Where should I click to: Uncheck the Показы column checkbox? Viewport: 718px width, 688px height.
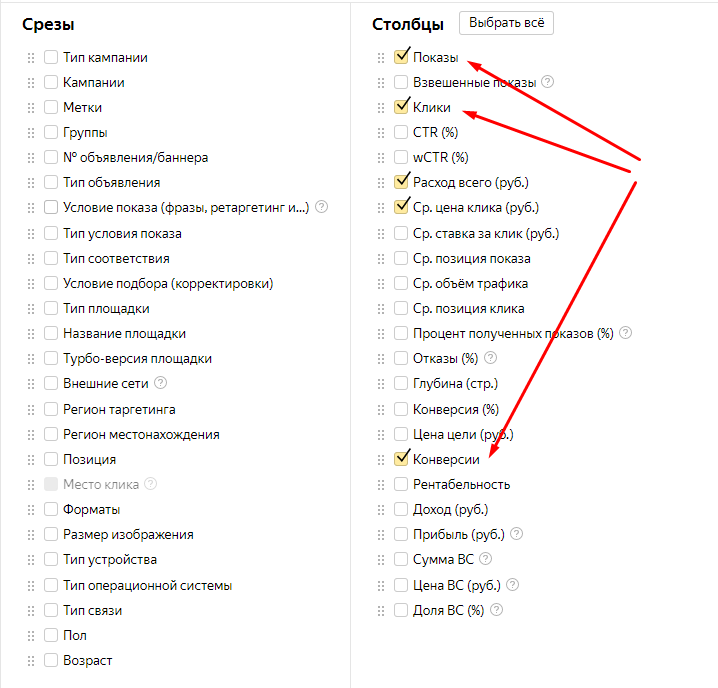tap(401, 57)
